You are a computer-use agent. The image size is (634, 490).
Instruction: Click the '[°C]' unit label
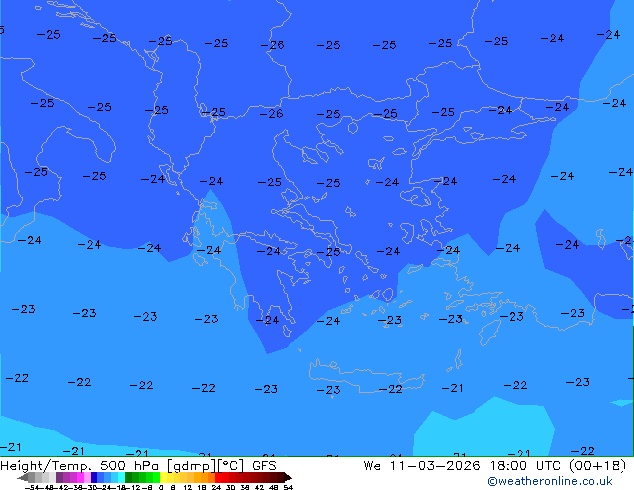231,466
